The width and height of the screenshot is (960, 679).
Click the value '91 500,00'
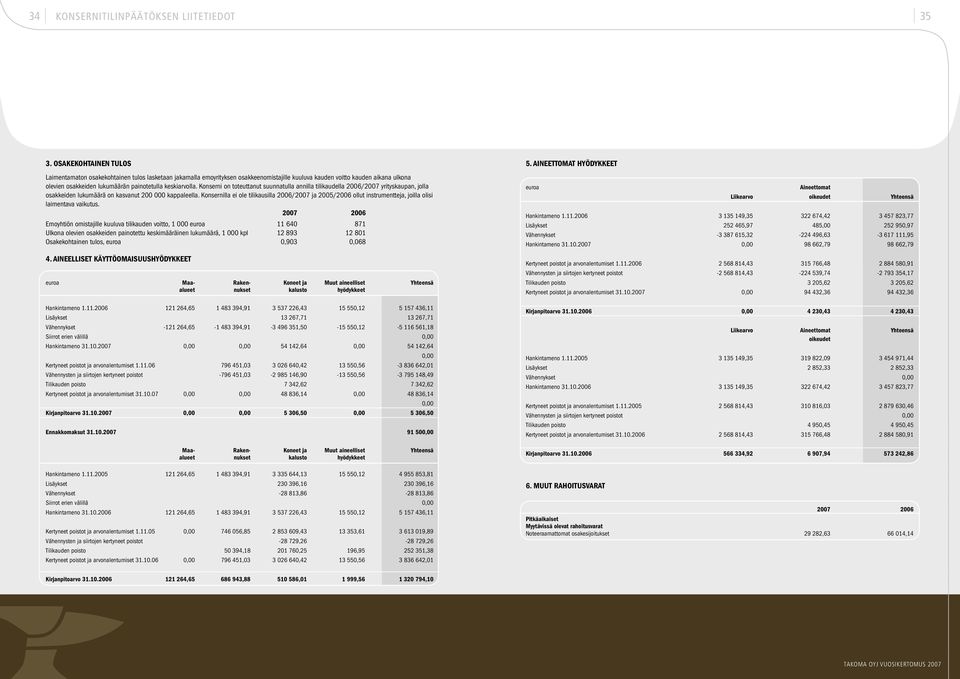420,432
